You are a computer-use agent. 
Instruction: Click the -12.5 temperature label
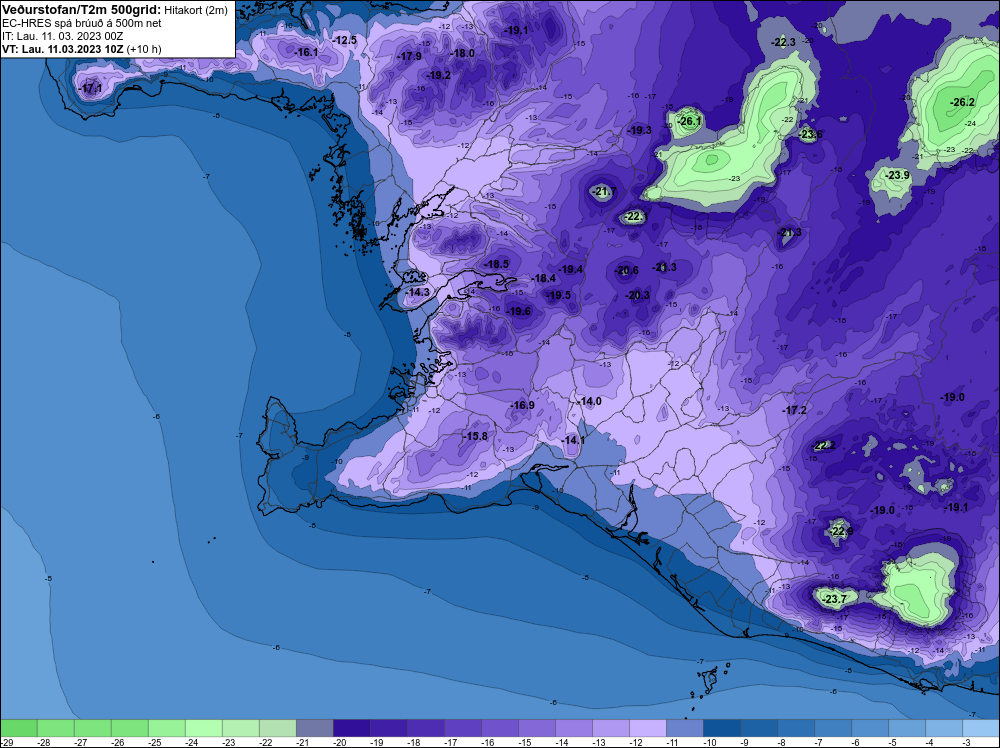pos(345,40)
